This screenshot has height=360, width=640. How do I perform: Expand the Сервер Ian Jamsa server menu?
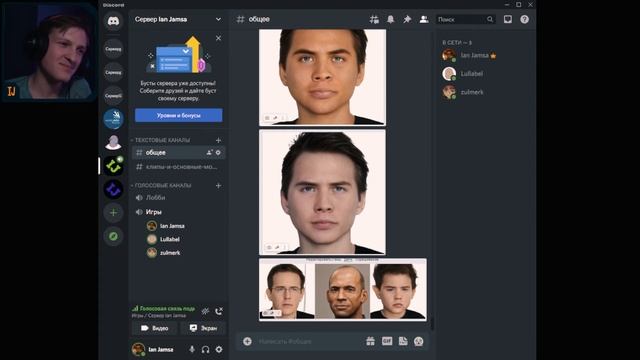[x=178, y=19]
